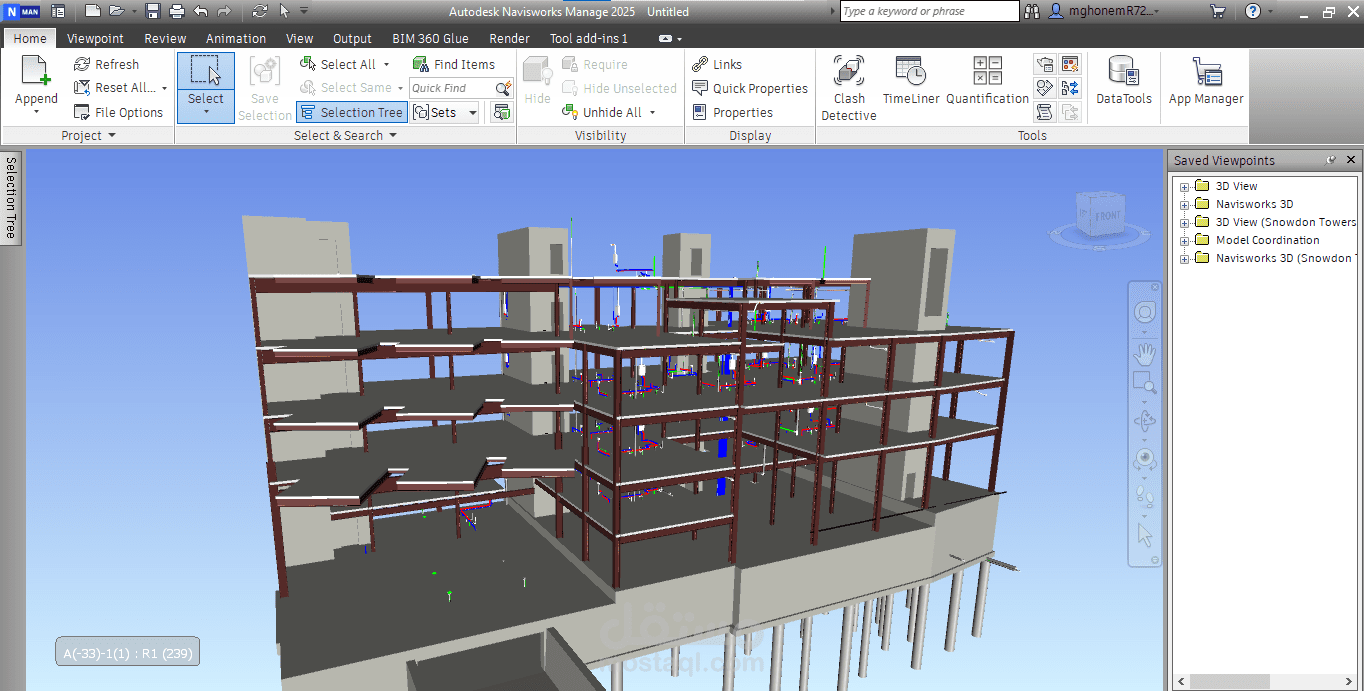Open the TimeLiner tool
This screenshot has width=1364, height=691.
click(x=911, y=81)
